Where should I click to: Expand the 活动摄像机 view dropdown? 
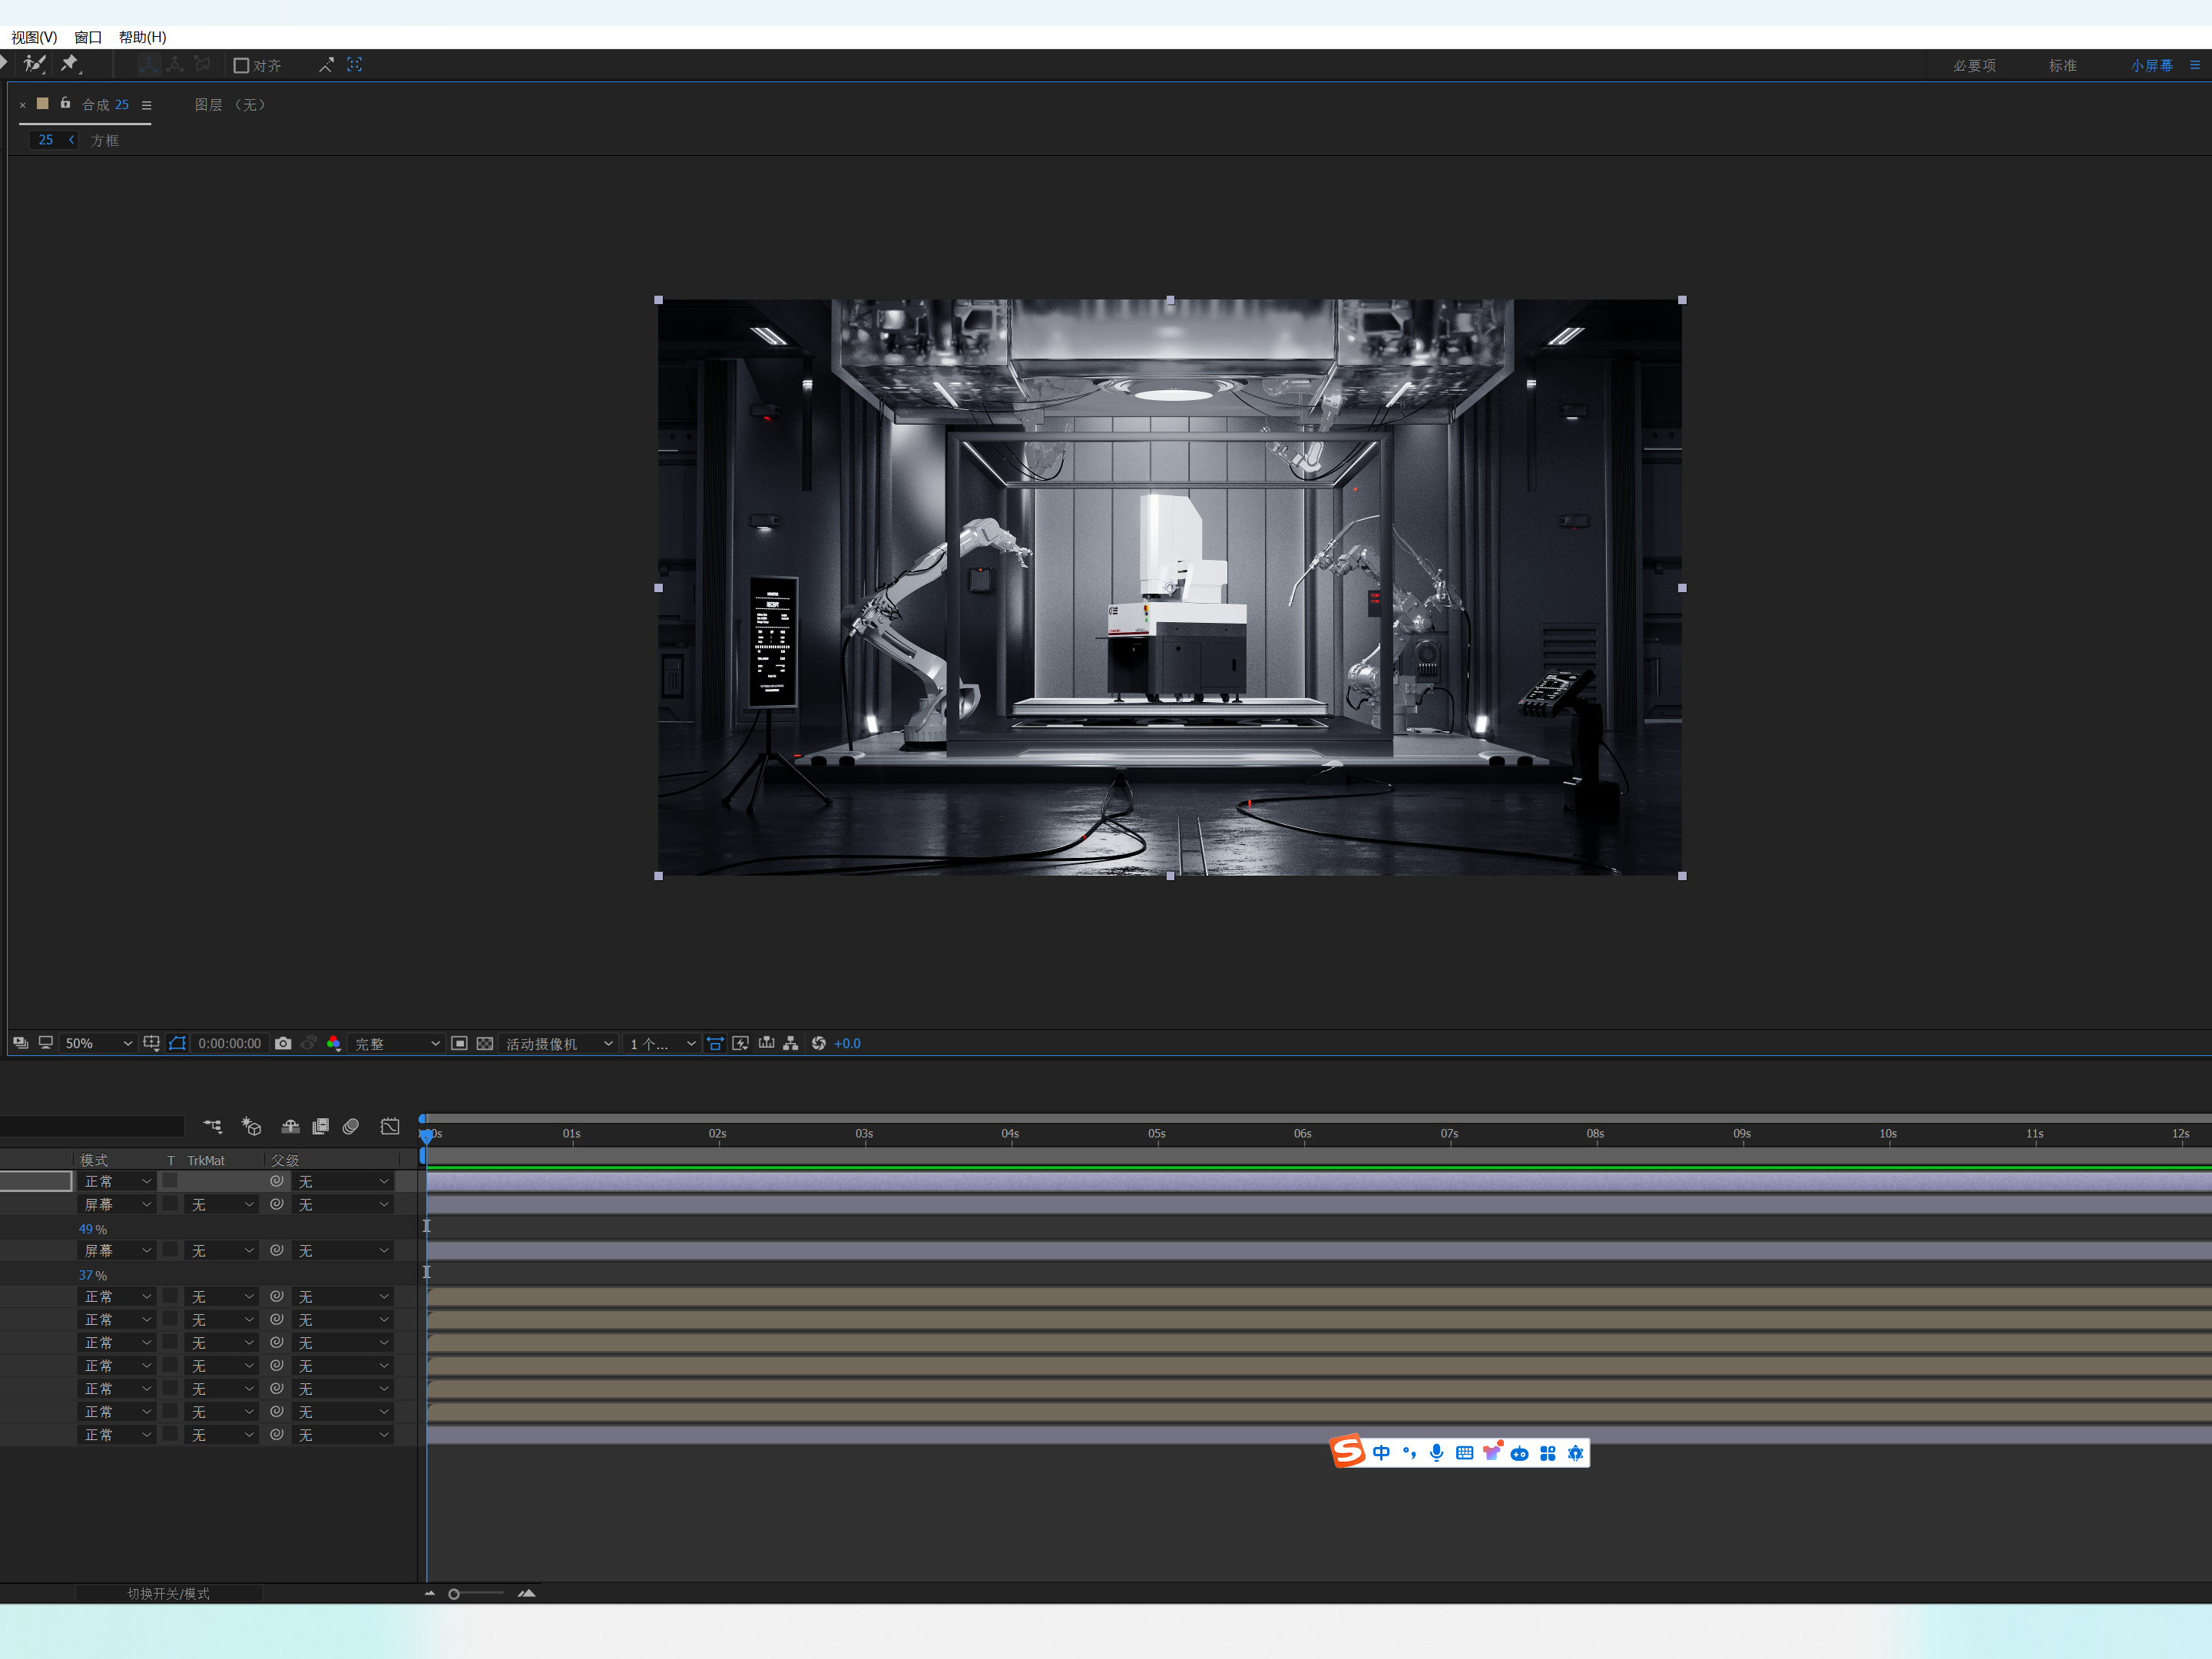pyautogui.click(x=558, y=1043)
